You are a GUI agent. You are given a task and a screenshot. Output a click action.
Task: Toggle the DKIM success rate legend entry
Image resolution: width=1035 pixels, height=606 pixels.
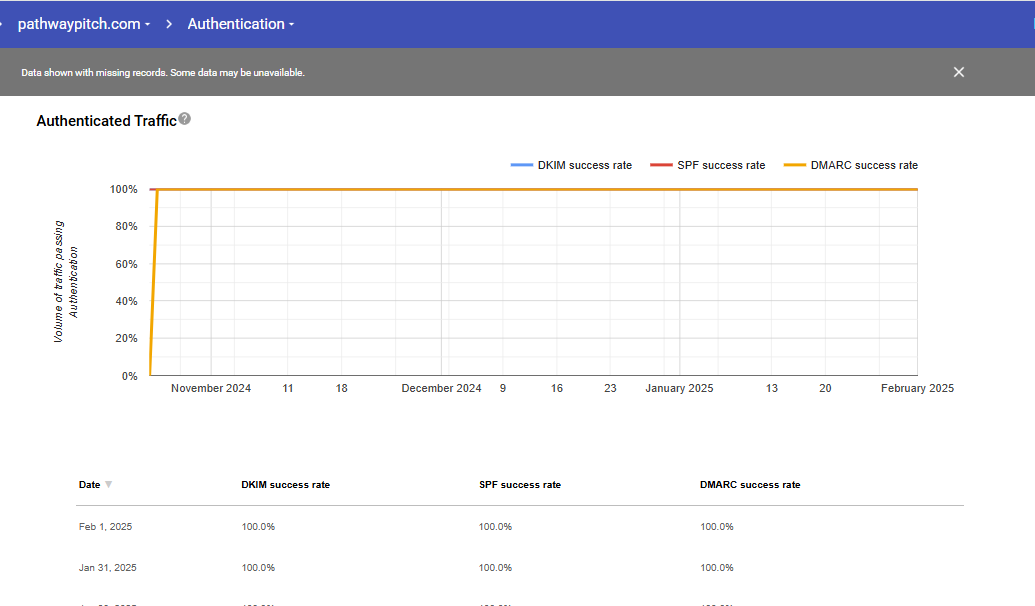572,165
